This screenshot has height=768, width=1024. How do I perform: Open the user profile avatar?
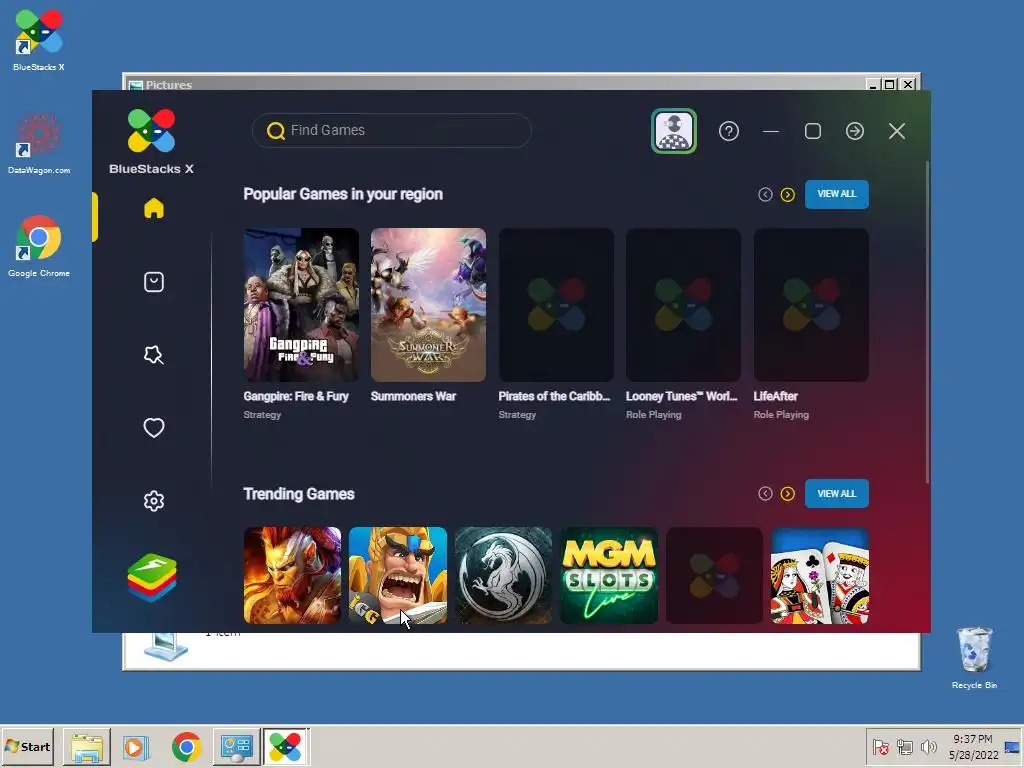click(673, 131)
